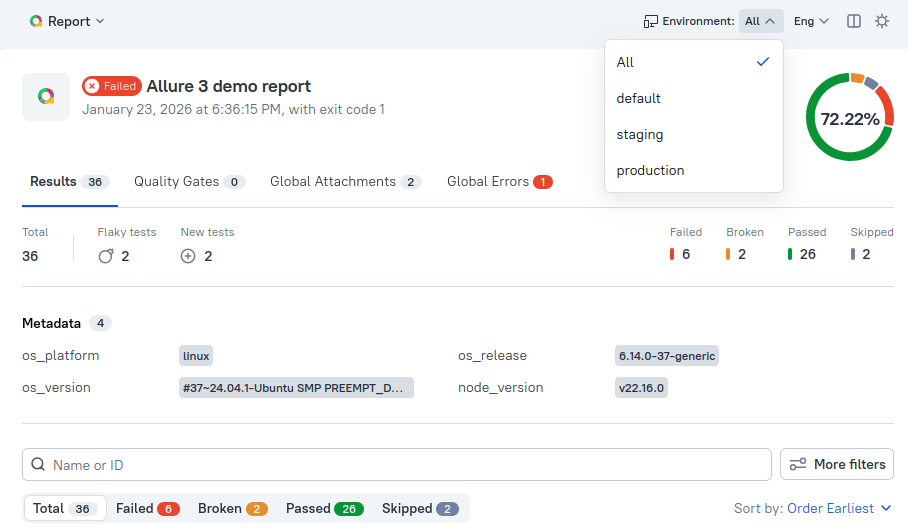The height and width of the screenshot is (531, 908).
Task: Collapse the Environment All dropdown
Action: (x=761, y=21)
